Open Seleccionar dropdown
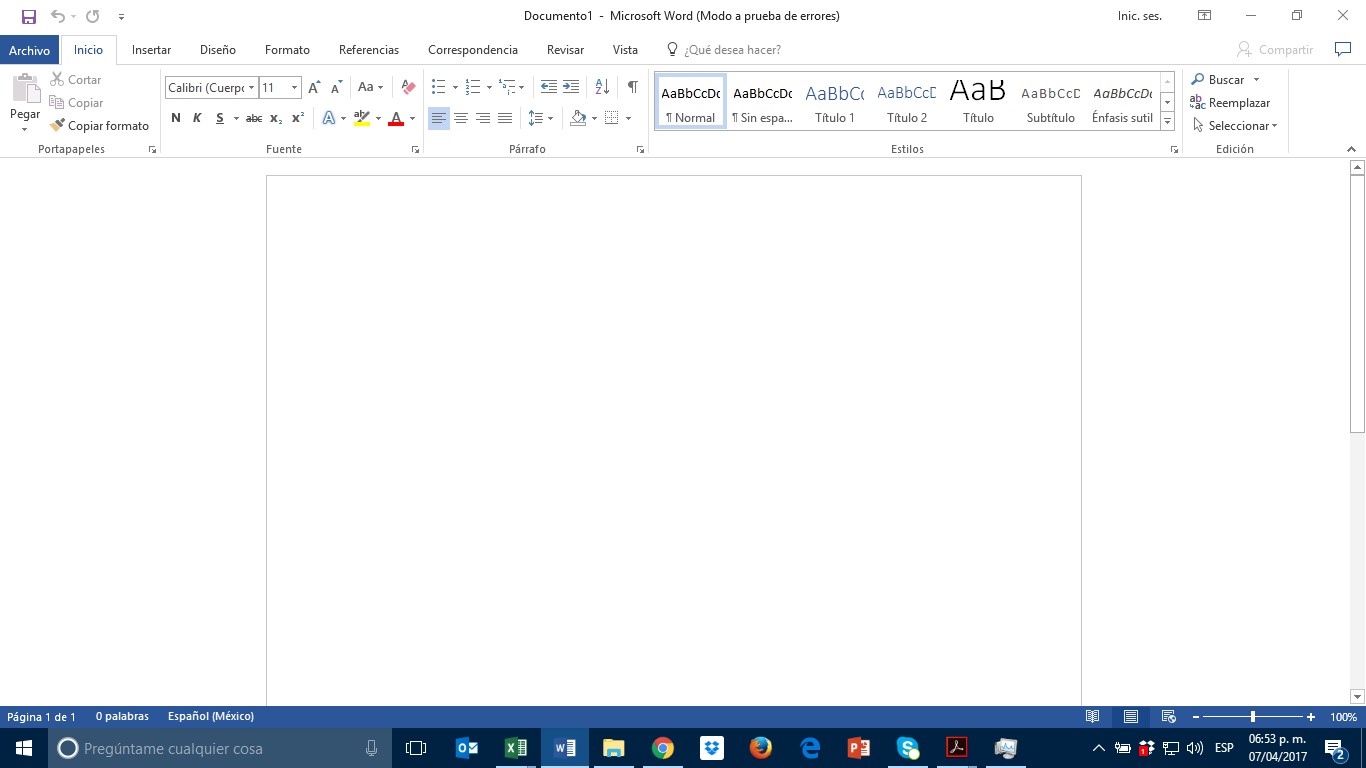Screen dimensions: 1366x768 pyautogui.click(x=1235, y=126)
